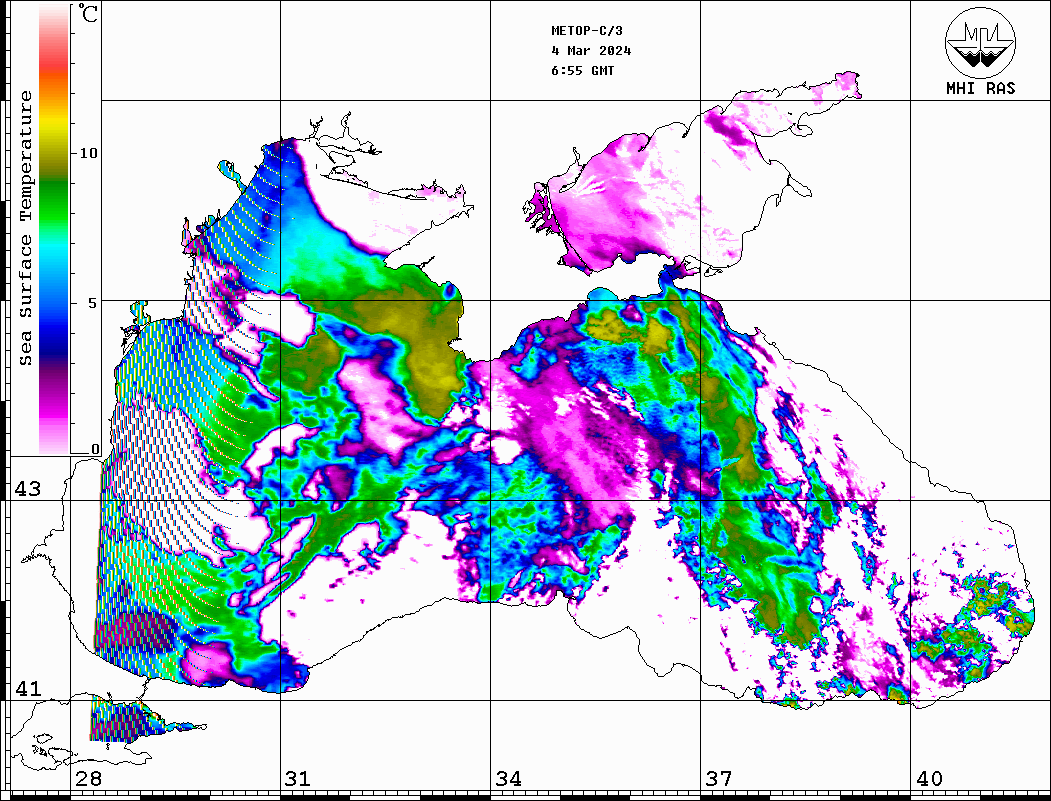Click the 'MHI RAS' label text
The width and height of the screenshot is (1051, 801).
(981, 88)
